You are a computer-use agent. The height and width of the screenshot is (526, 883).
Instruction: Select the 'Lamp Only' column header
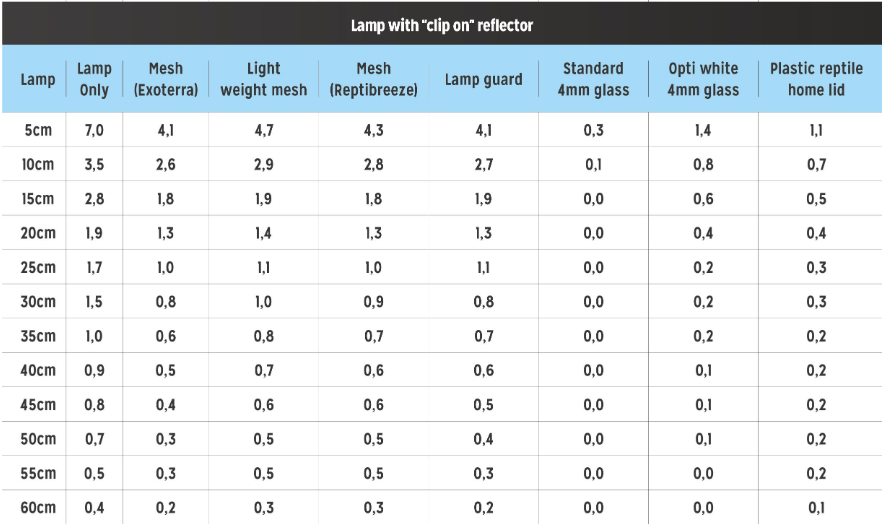[94, 79]
